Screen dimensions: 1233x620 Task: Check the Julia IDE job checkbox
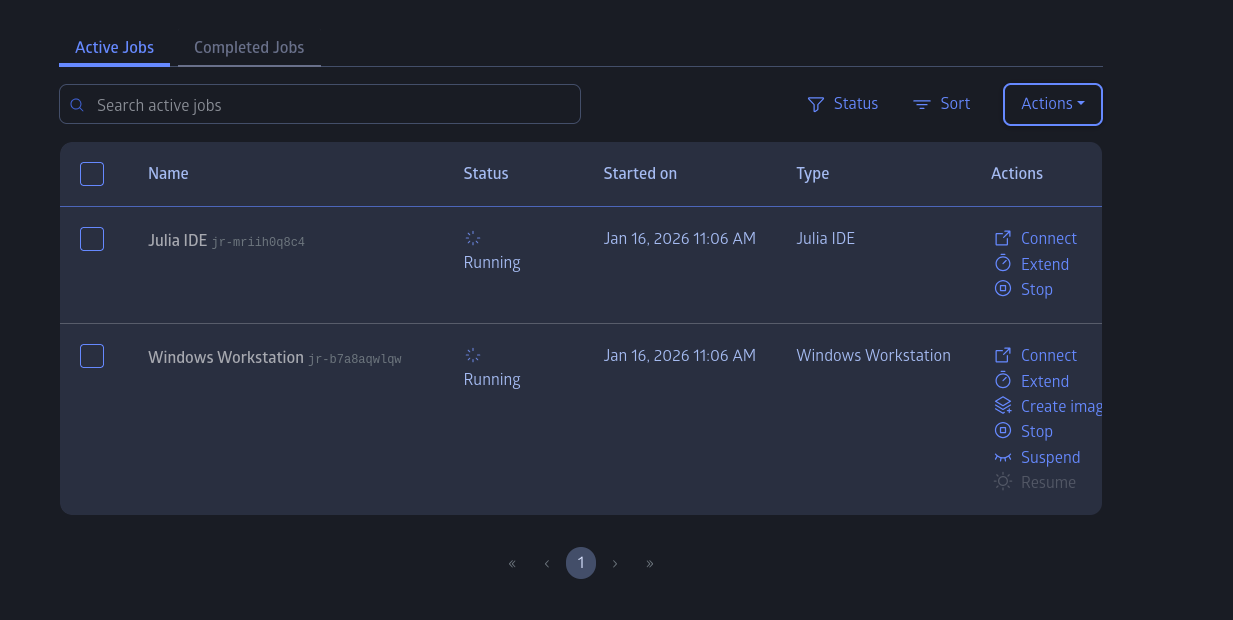[92, 239]
